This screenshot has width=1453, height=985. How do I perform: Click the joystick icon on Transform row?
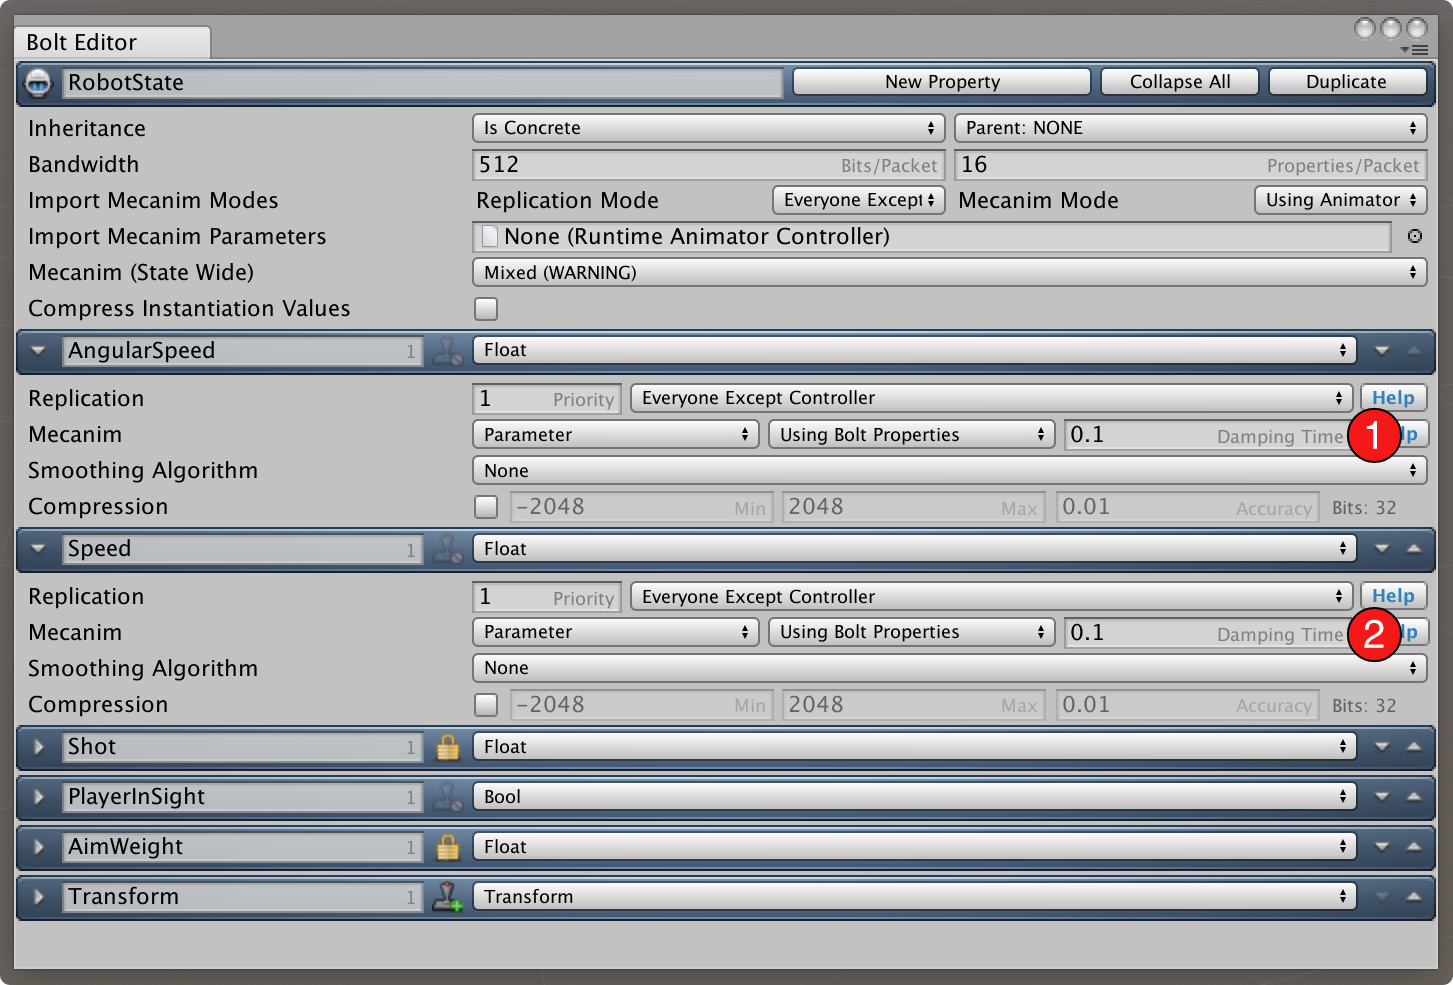click(447, 897)
